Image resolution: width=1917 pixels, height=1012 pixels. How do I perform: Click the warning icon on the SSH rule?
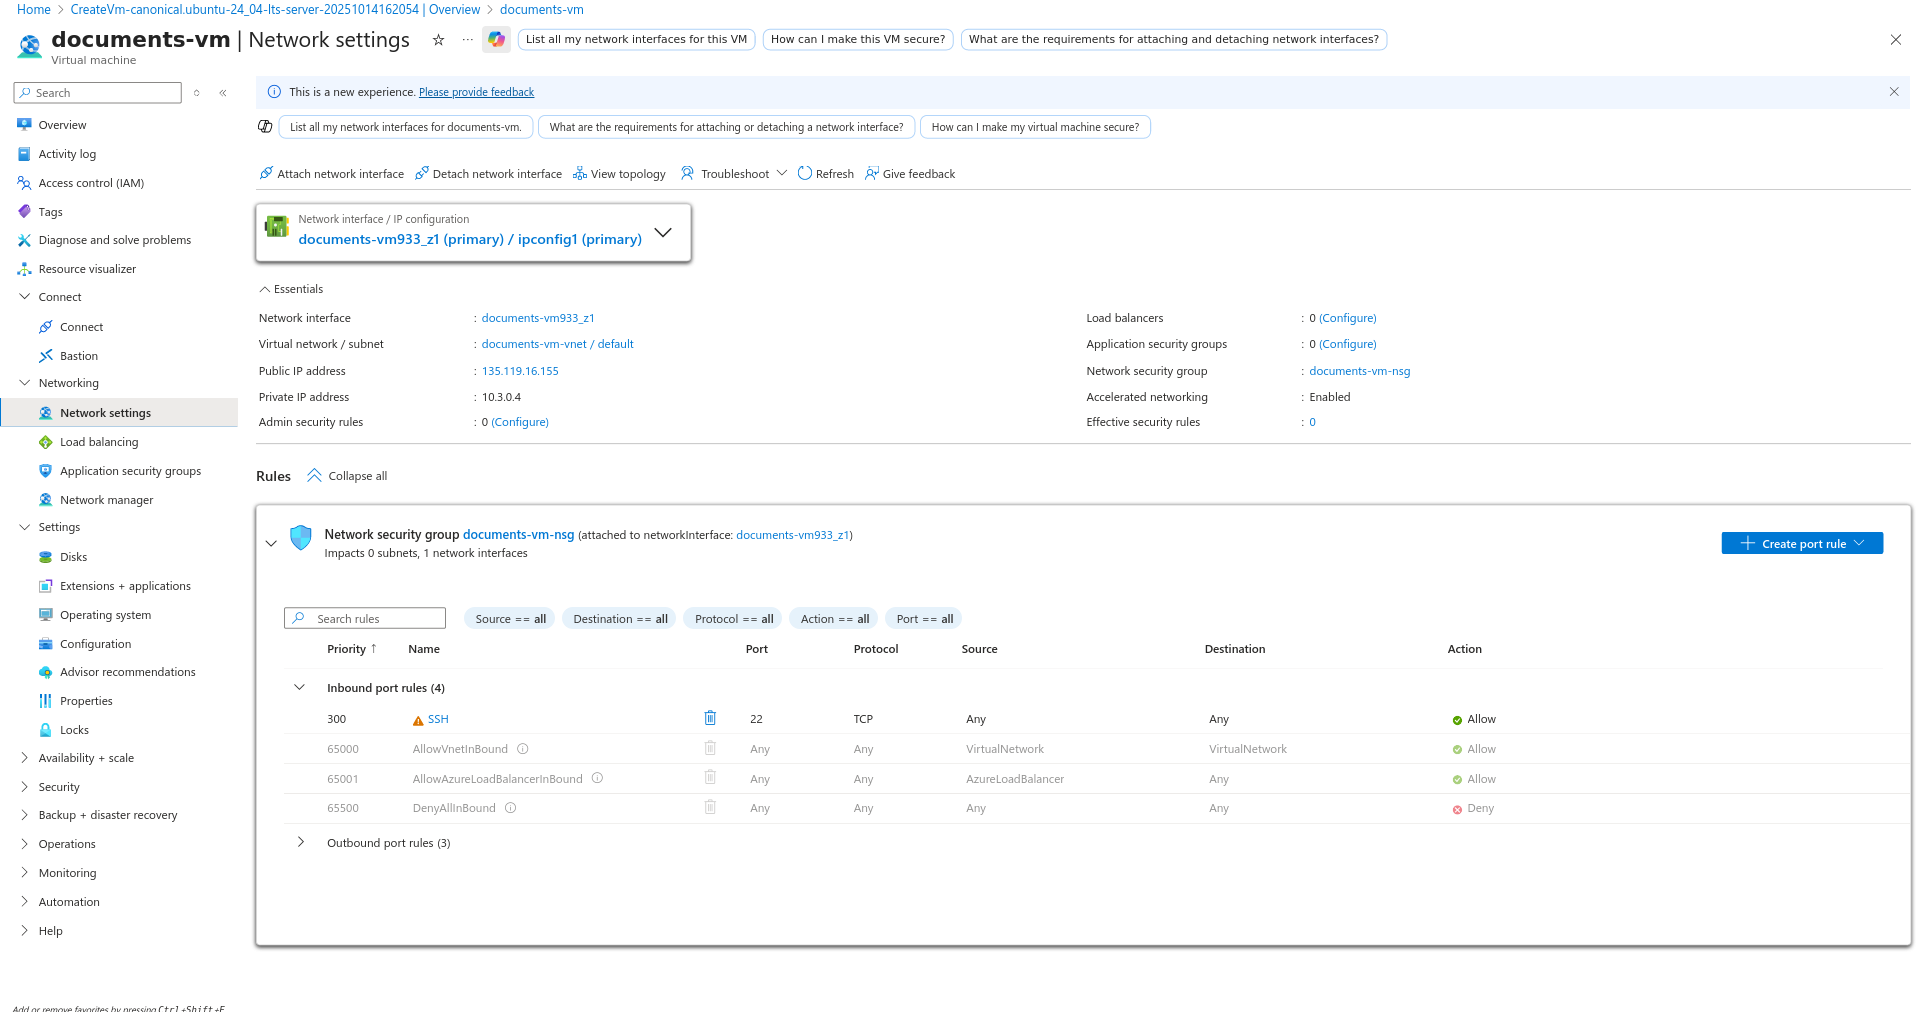418,720
